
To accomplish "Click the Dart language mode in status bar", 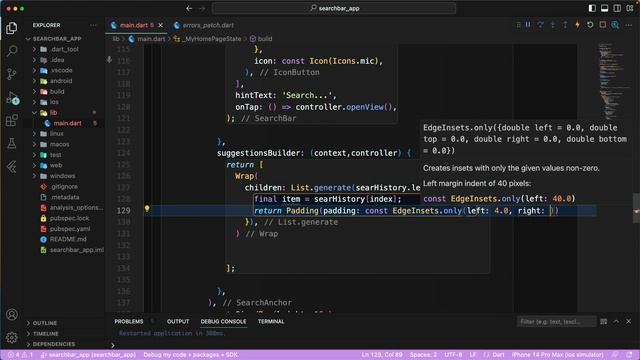I will pyautogui.click(x=498, y=355).
